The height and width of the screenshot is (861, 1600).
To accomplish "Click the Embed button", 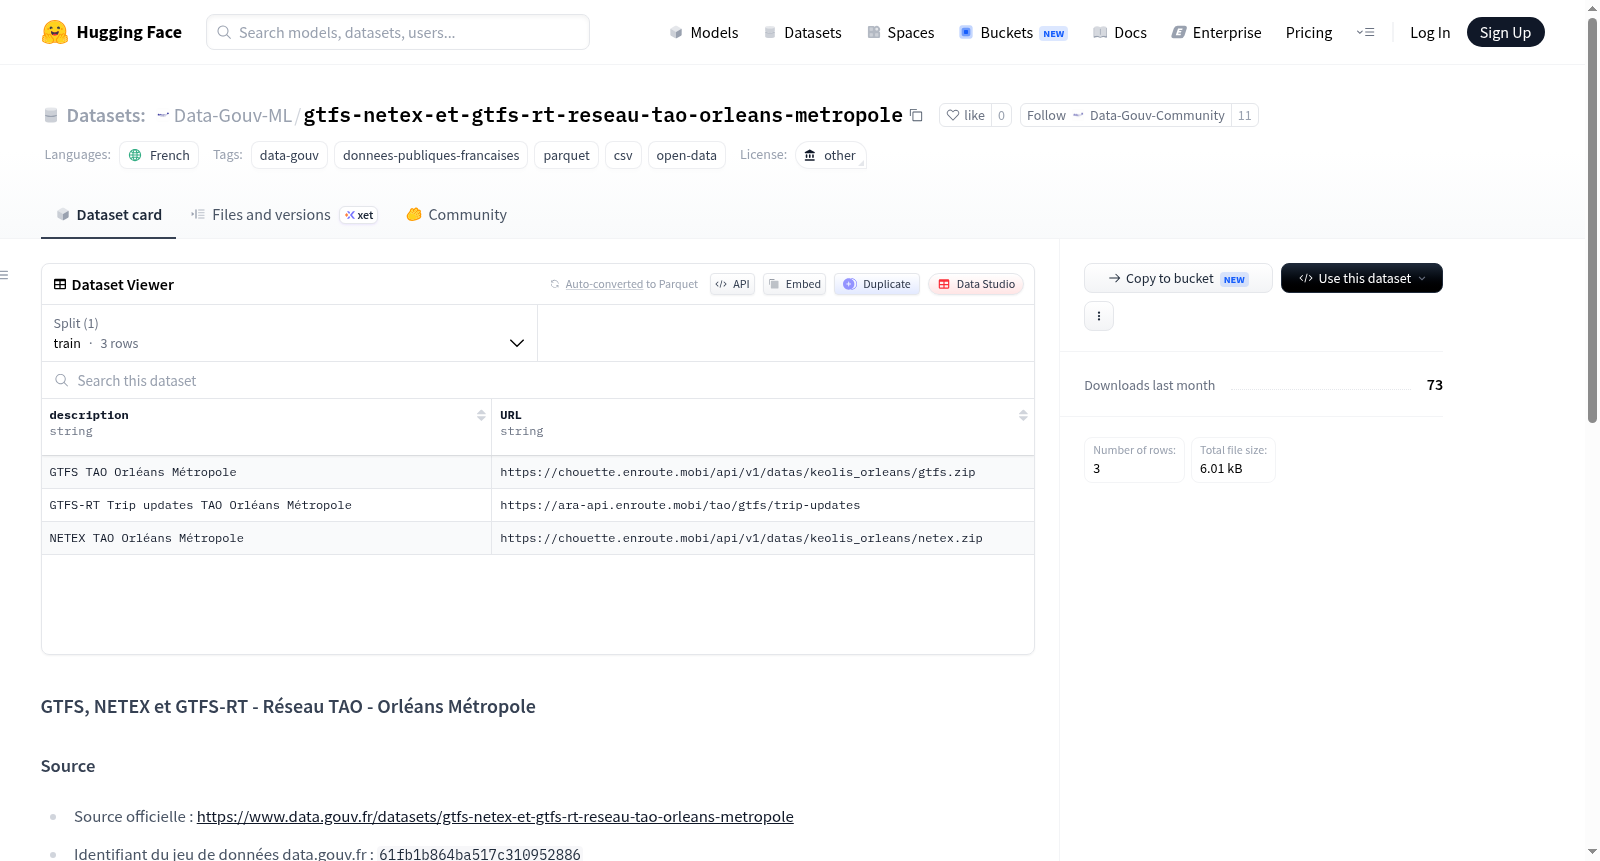I will click(794, 284).
